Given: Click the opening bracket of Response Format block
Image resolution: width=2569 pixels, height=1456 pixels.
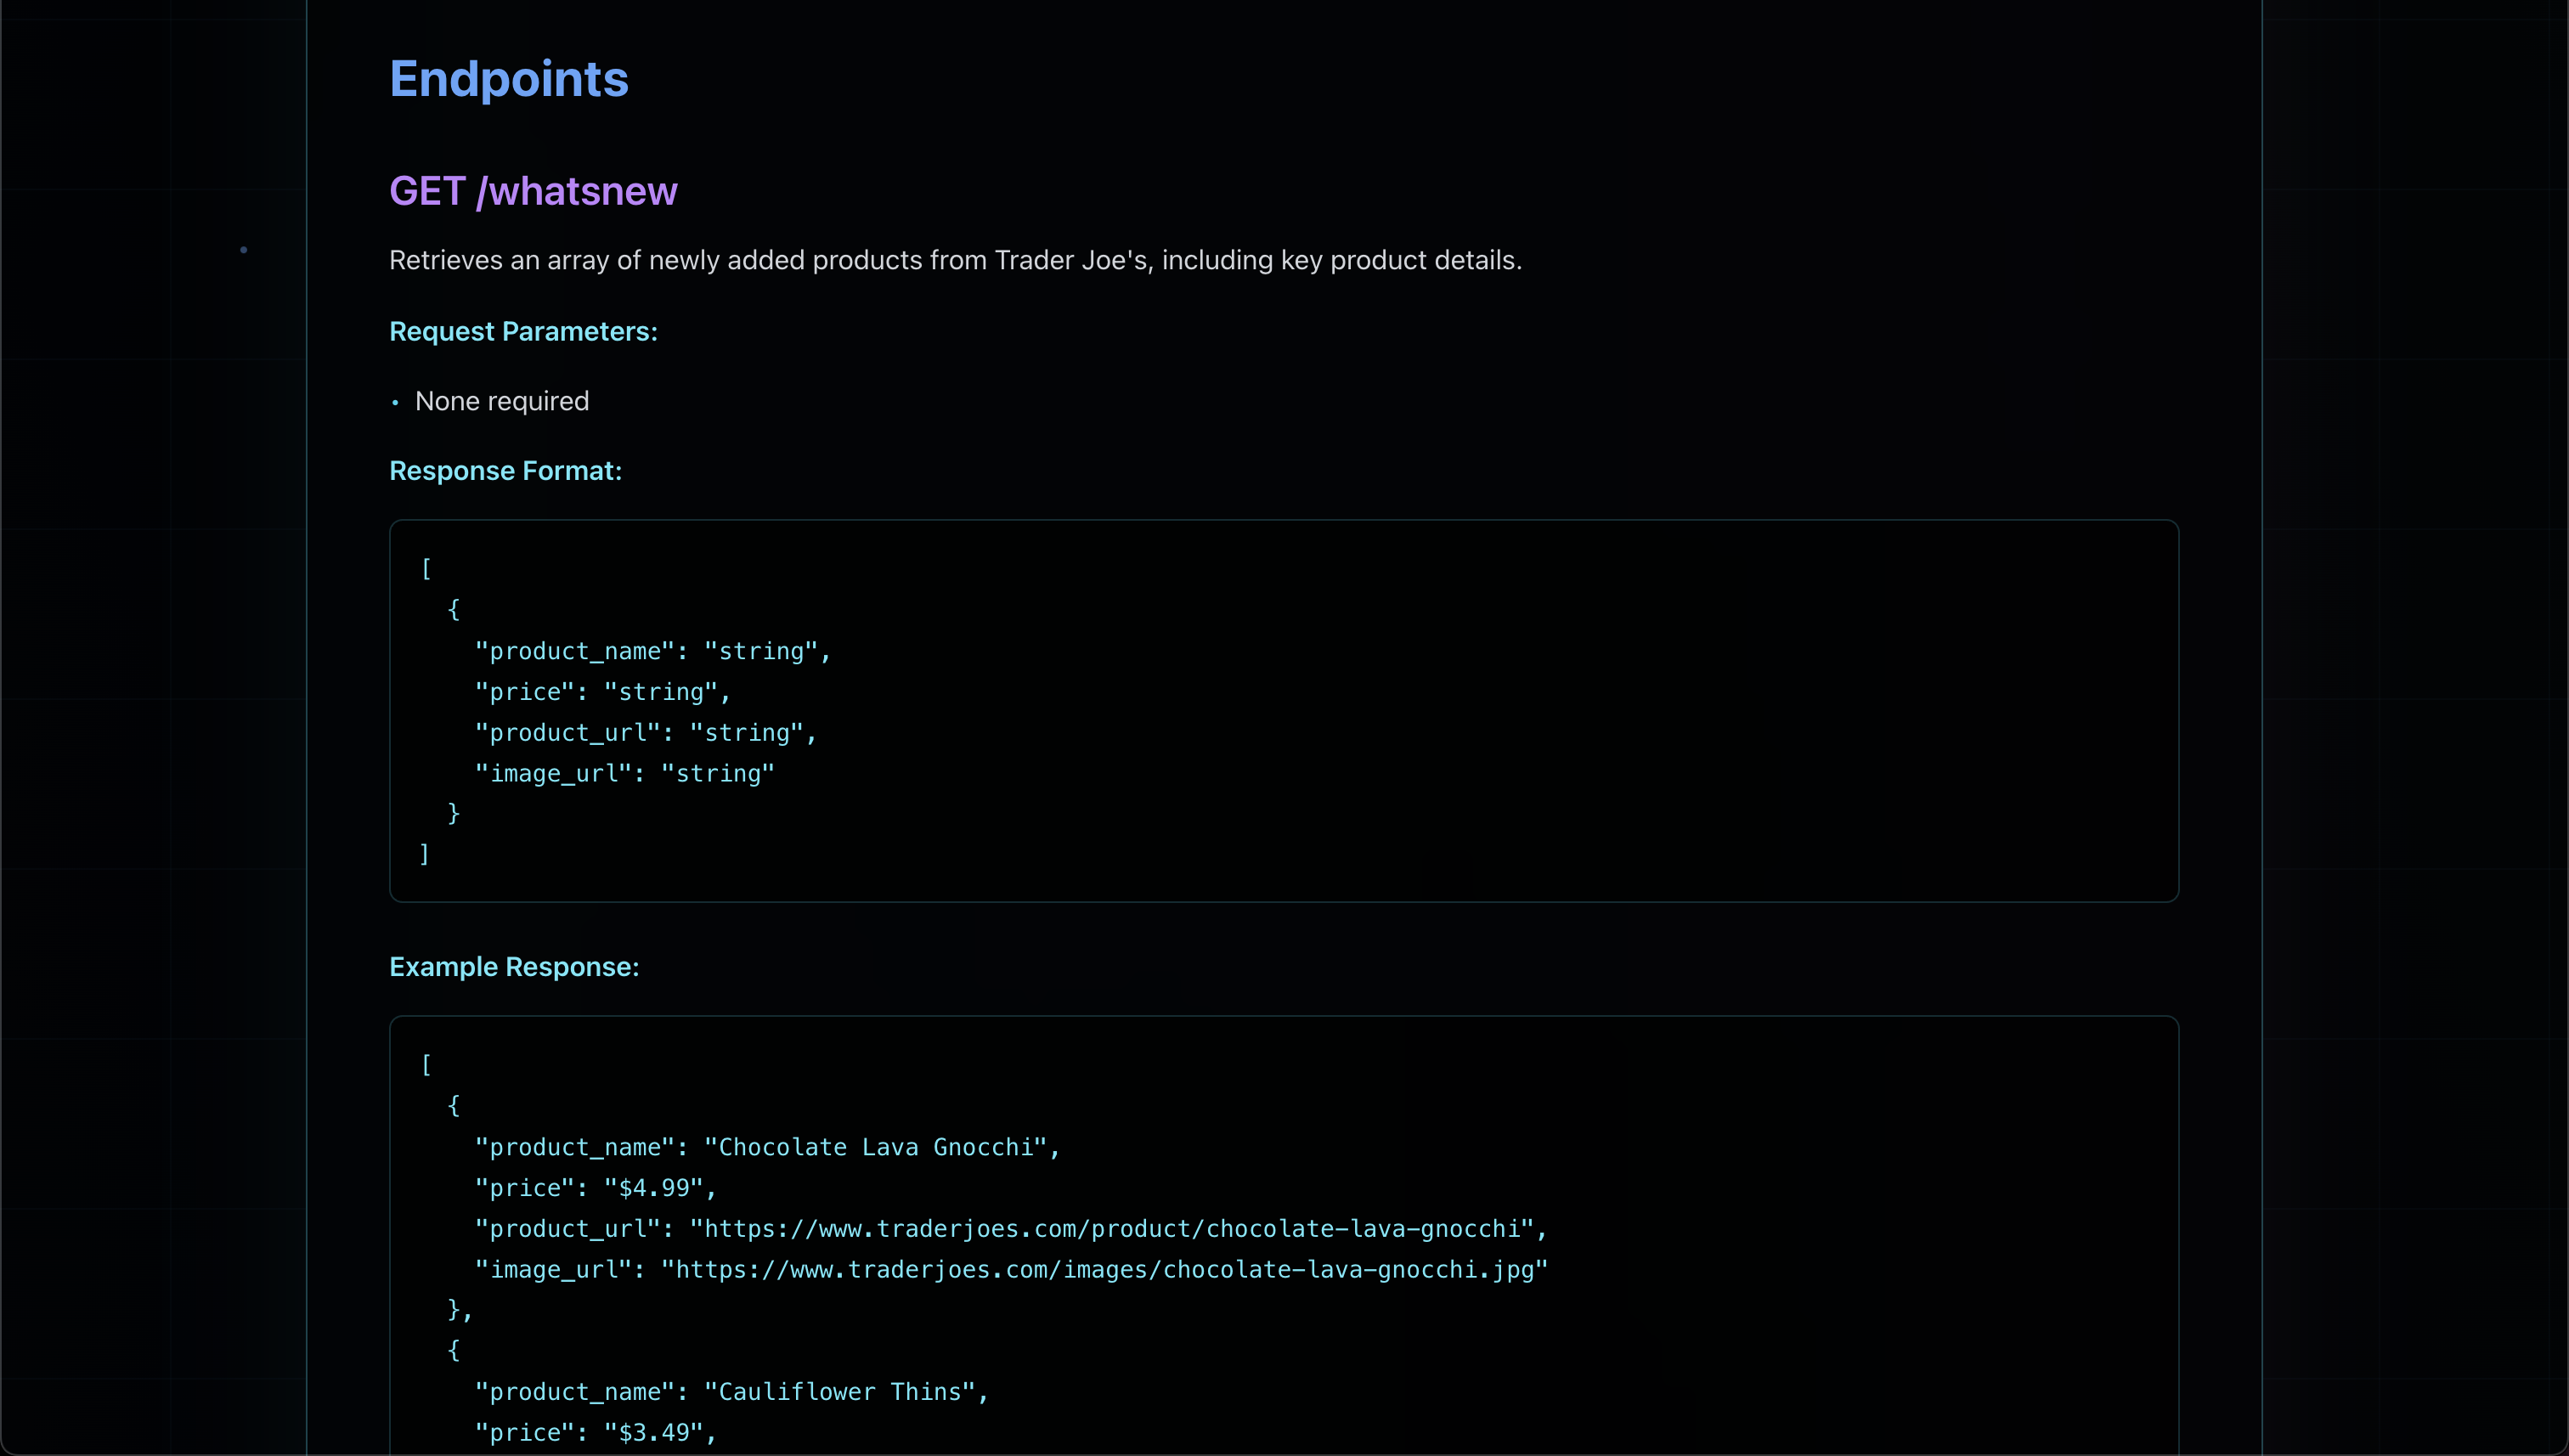Looking at the screenshot, I should point(426,569).
